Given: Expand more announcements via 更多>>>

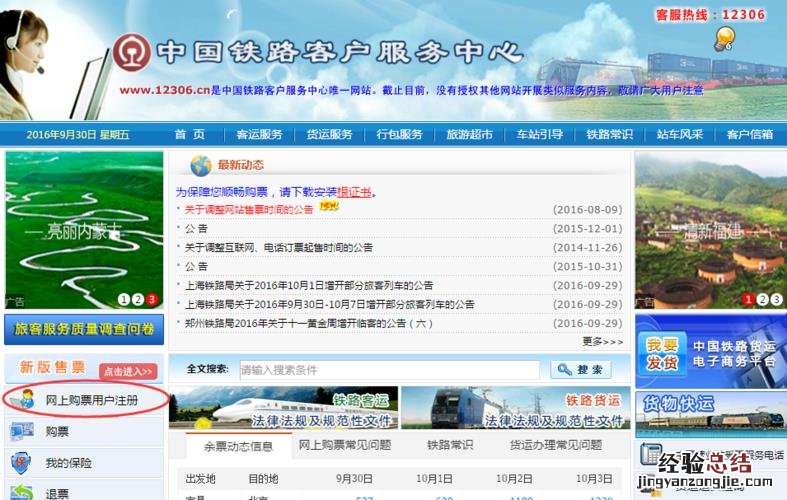Looking at the screenshot, I should pyautogui.click(x=602, y=341).
